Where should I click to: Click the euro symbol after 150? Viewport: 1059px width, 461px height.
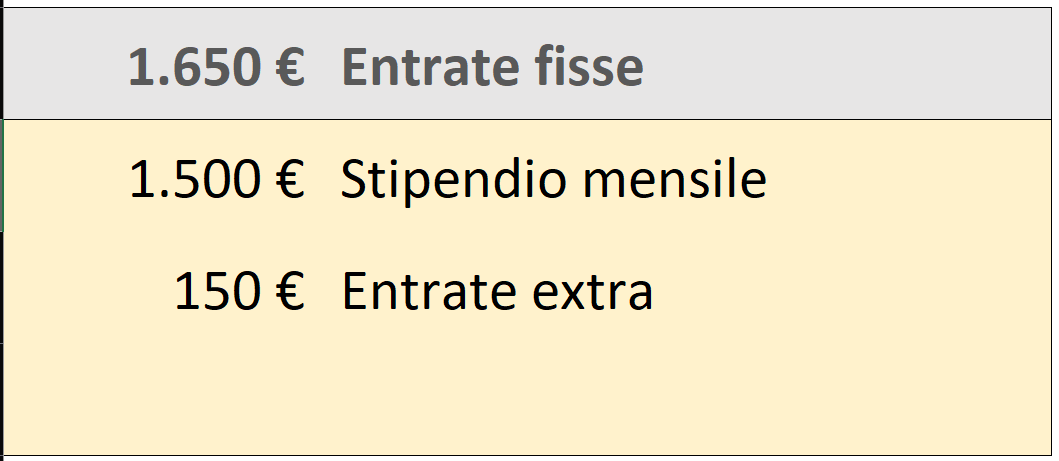click(290, 292)
